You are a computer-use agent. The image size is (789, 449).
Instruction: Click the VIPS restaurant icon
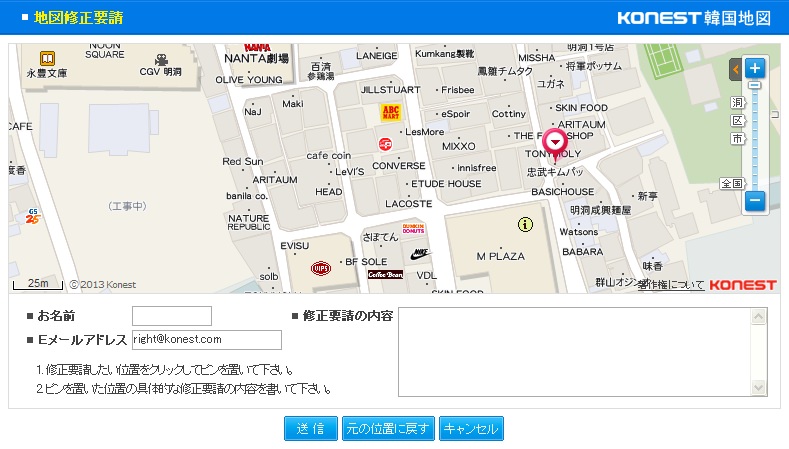pyautogui.click(x=321, y=268)
